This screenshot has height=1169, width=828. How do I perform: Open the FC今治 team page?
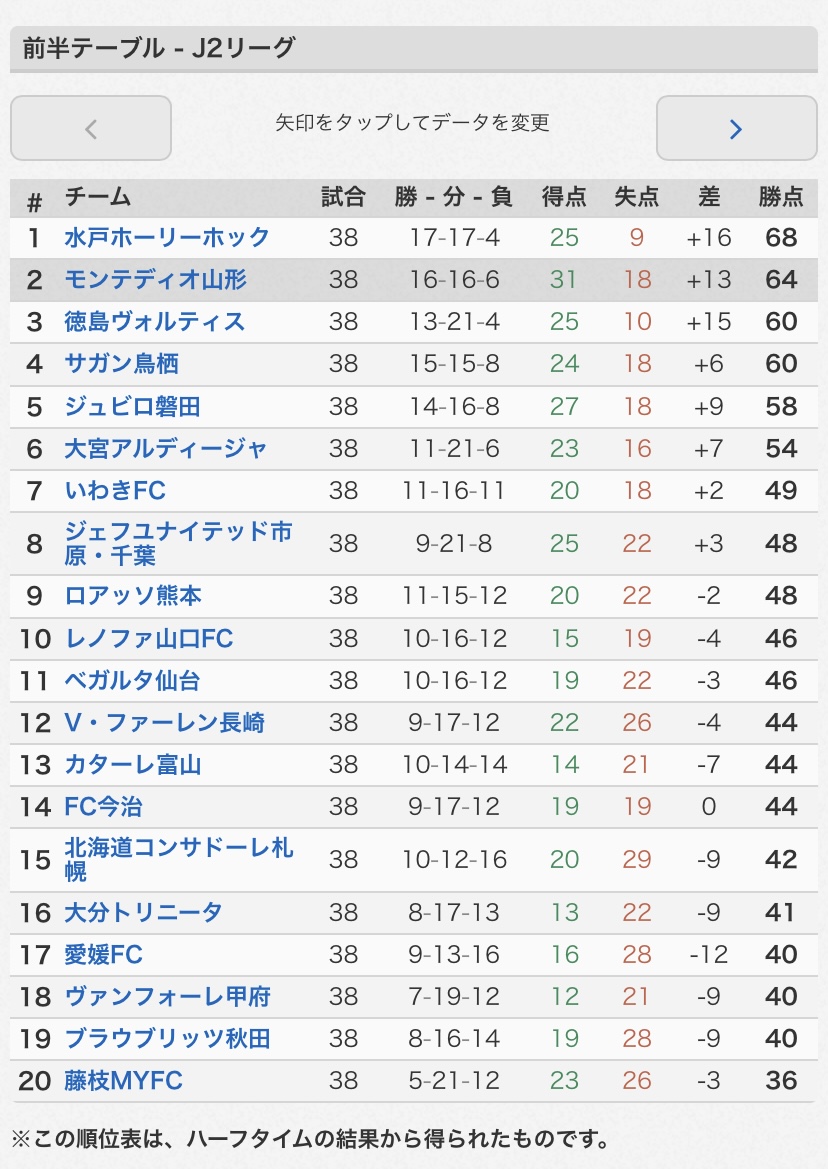(104, 807)
